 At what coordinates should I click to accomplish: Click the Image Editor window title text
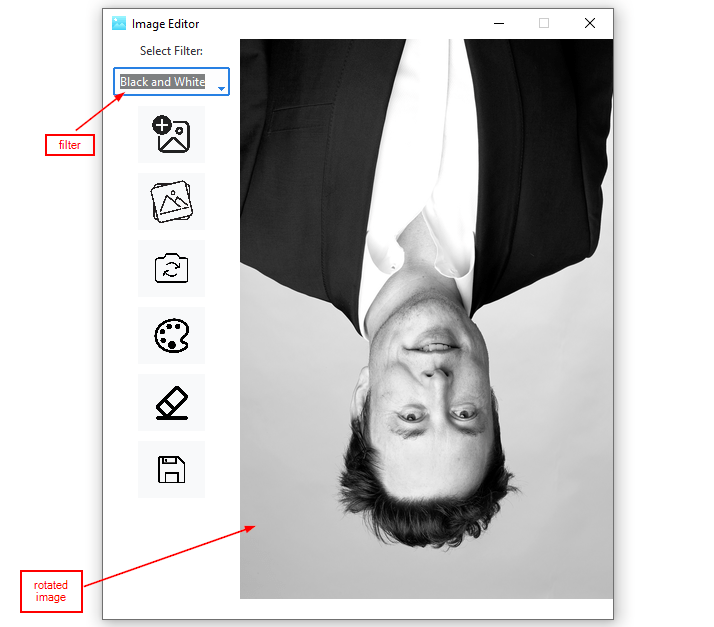pyautogui.click(x=165, y=23)
